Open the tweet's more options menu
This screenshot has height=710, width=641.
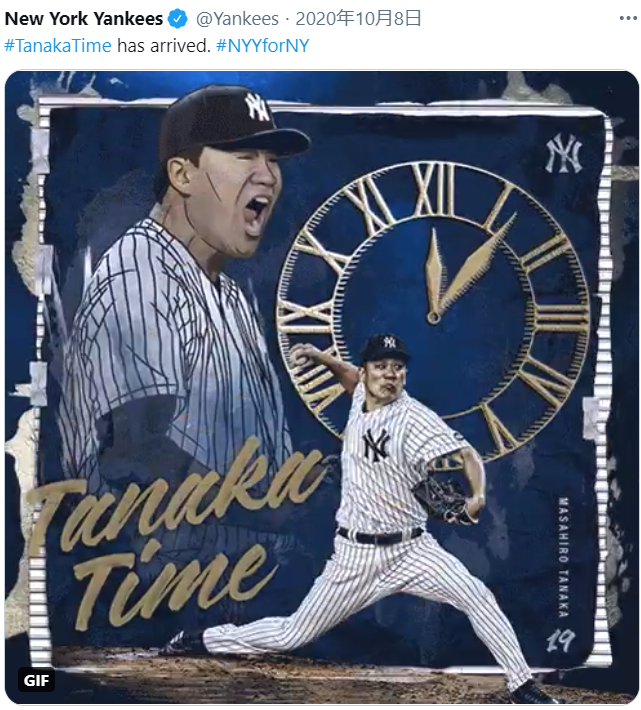[628, 19]
